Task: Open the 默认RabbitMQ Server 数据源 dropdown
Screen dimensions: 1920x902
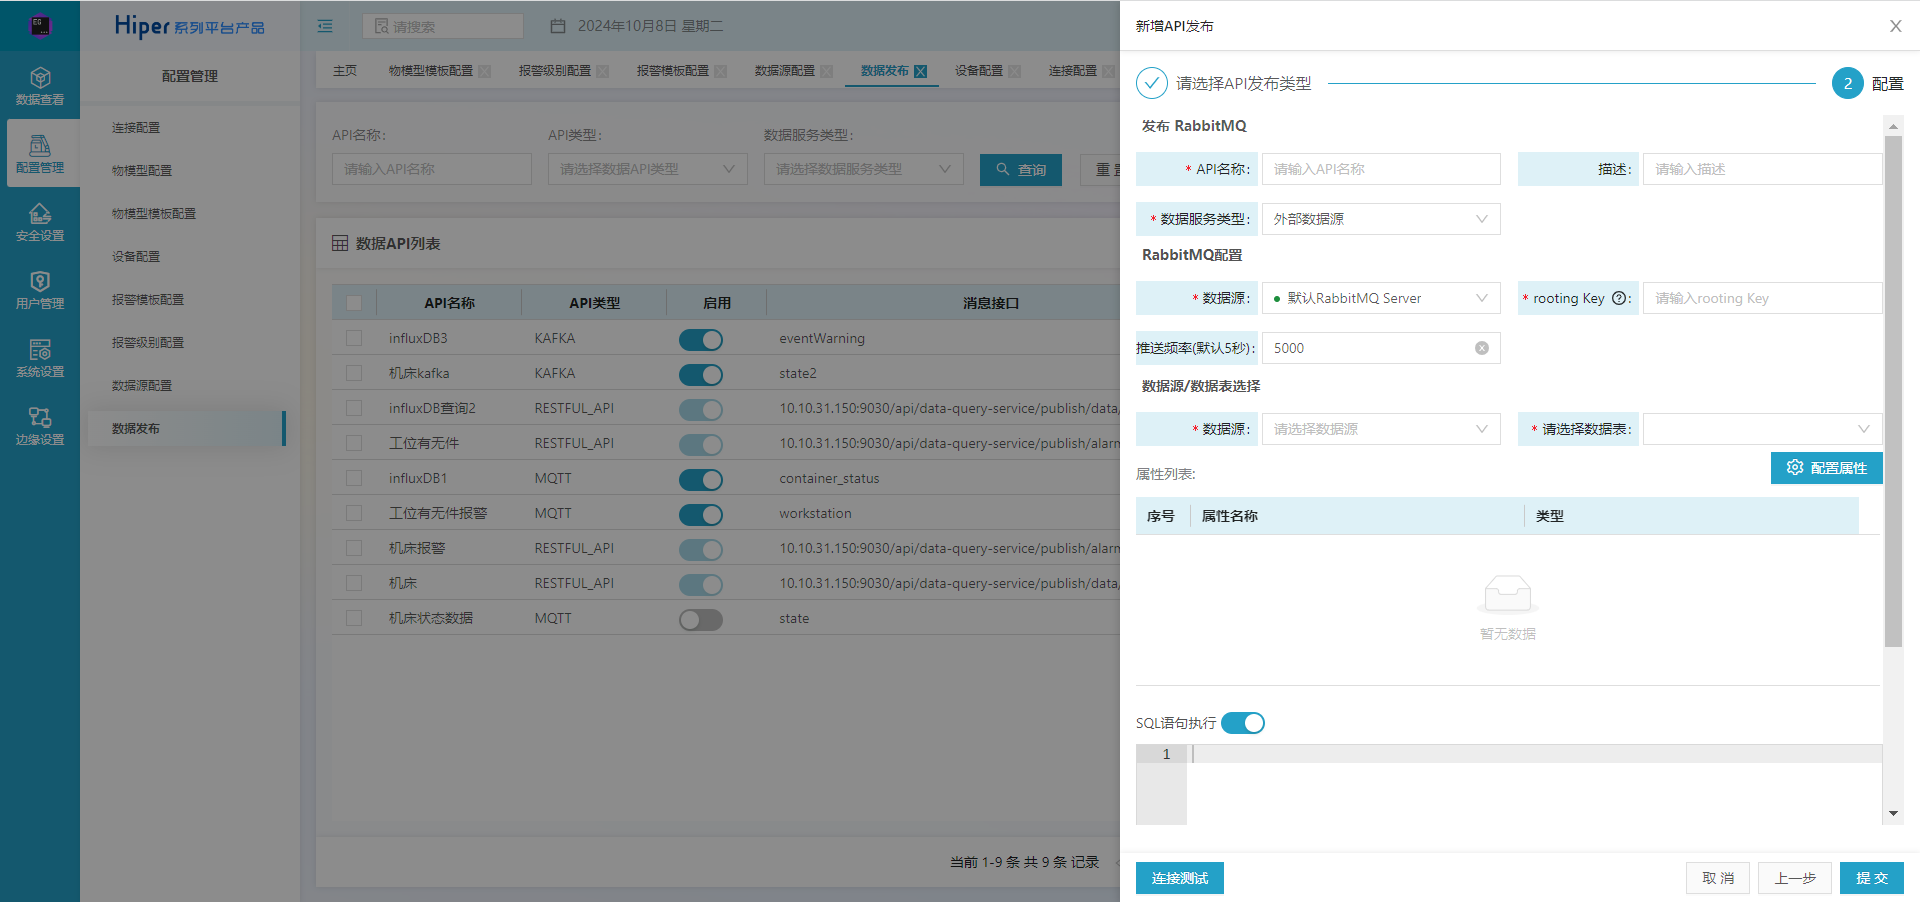Action: coord(1381,298)
